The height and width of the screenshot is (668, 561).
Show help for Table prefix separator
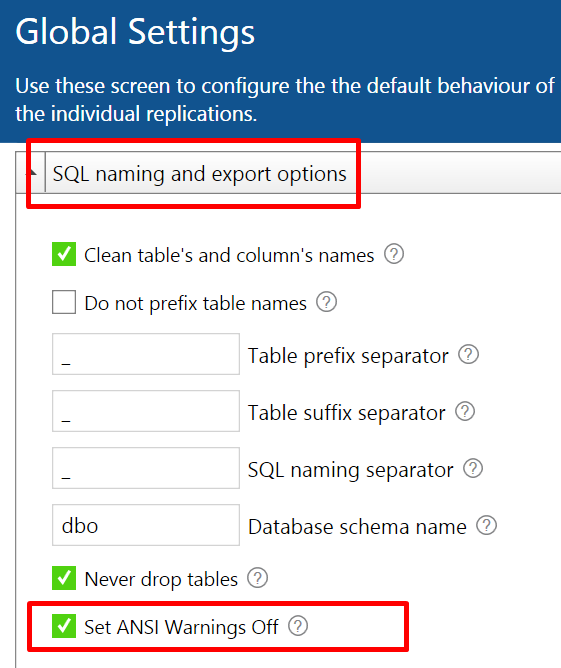[x=469, y=354]
